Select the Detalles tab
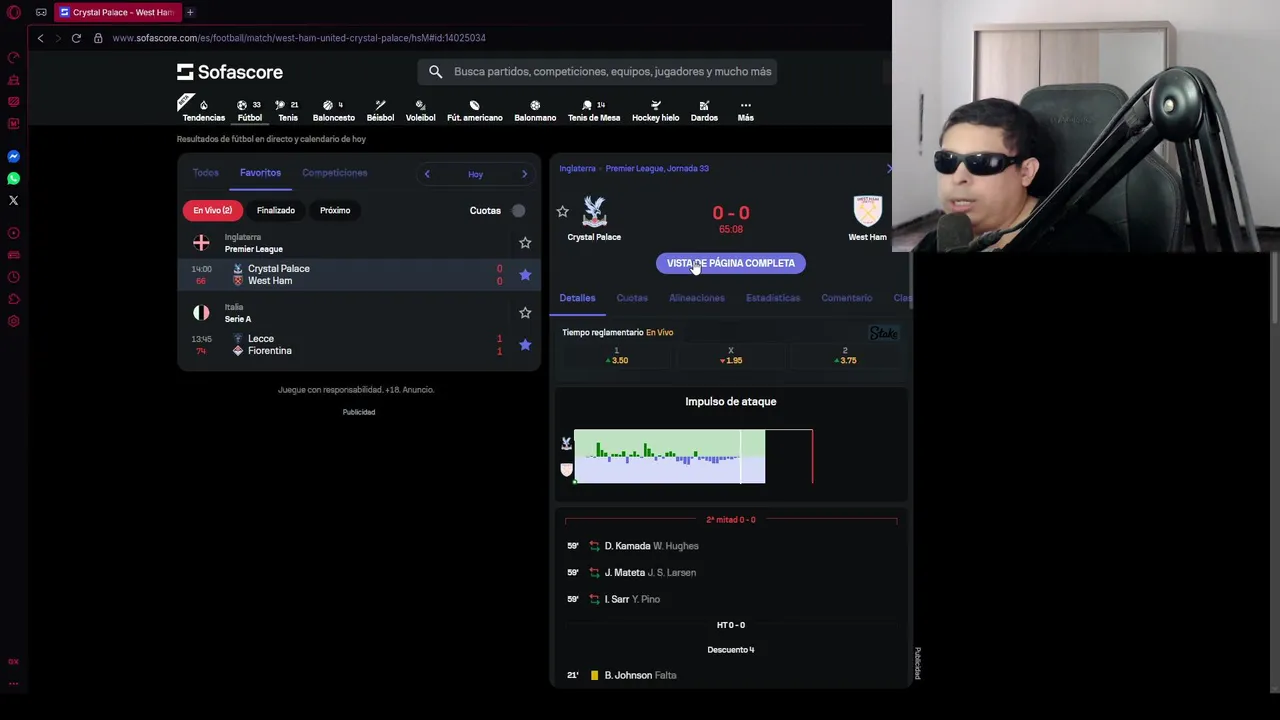 tap(577, 298)
